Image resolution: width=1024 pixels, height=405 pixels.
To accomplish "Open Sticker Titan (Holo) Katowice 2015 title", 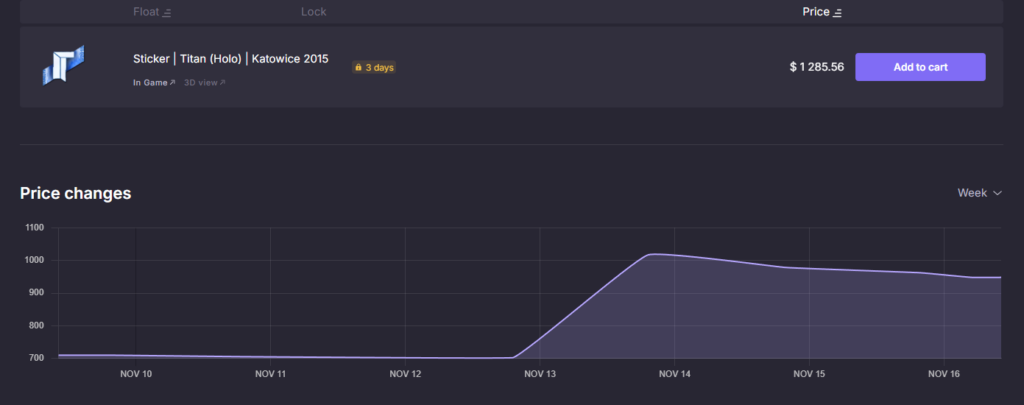I will 230,58.
